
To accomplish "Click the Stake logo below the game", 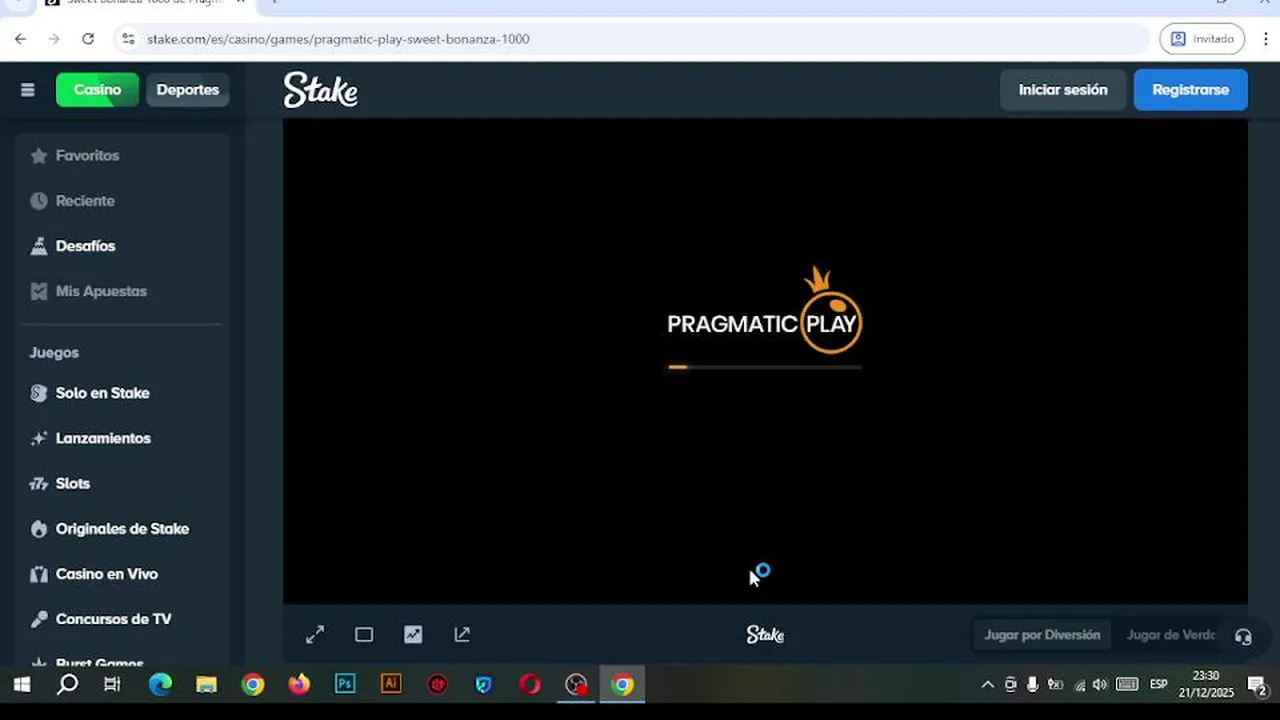I will coord(765,634).
